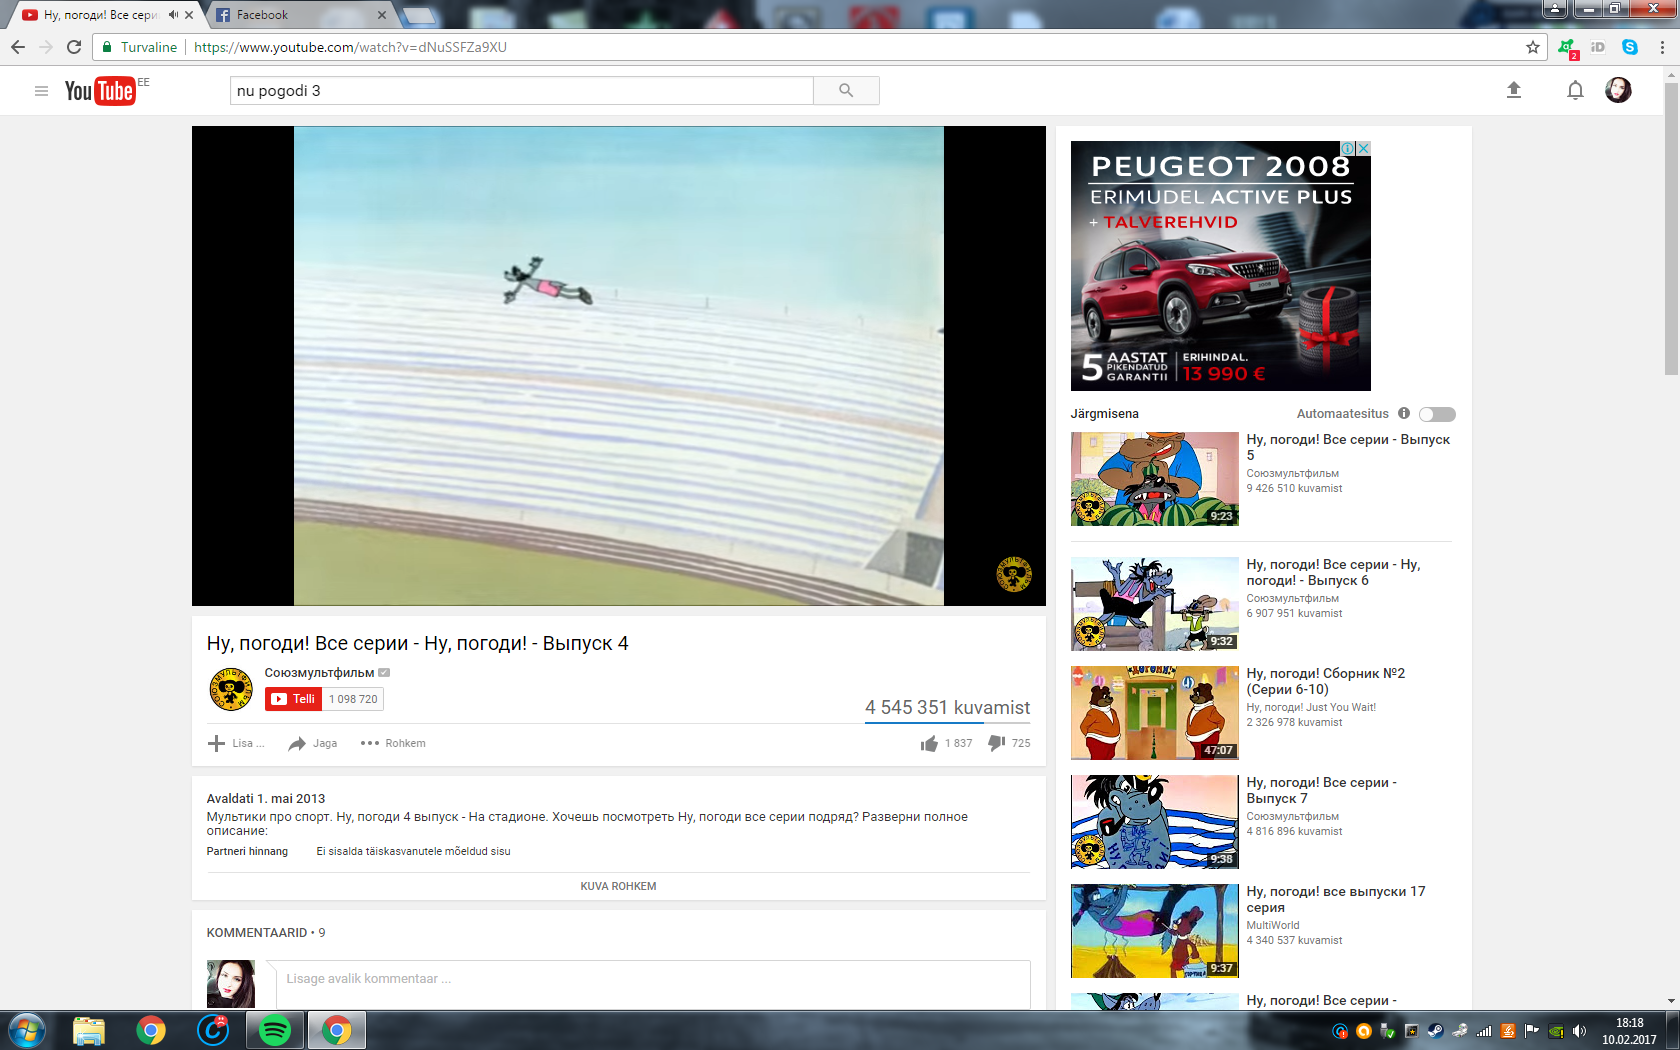Click the browser address bar URL
The image size is (1680, 1050).
pyautogui.click(x=350, y=47)
